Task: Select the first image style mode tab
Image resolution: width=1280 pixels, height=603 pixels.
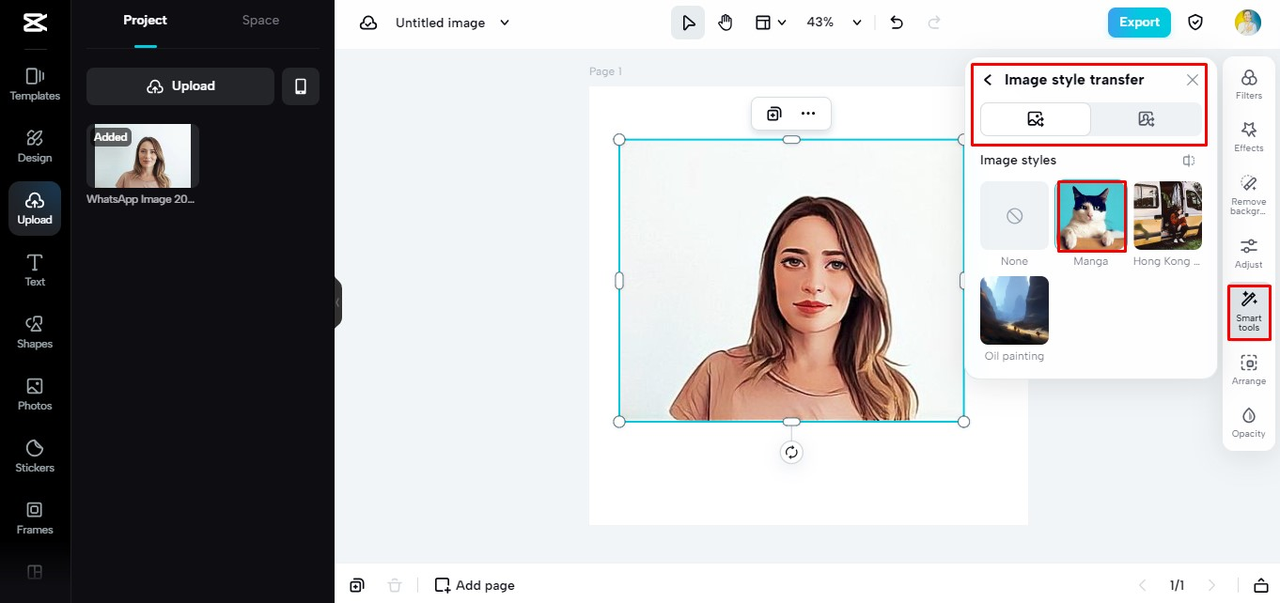Action: click(x=1035, y=119)
